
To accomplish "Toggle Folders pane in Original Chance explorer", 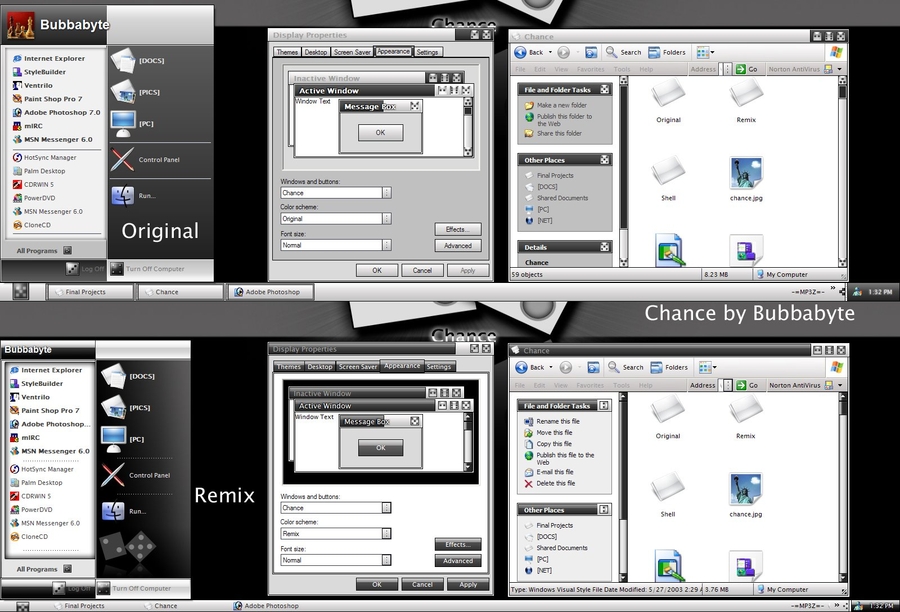I will [x=666, y=52].
